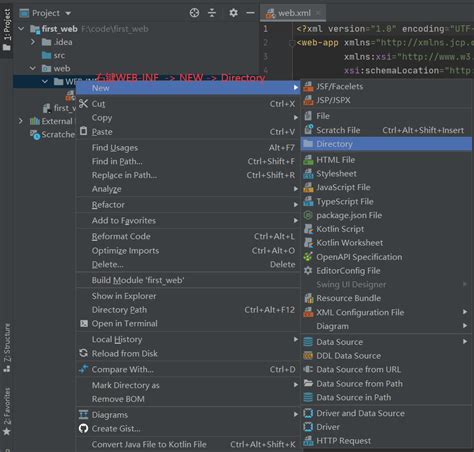This screenshot has height=452, width=474.
Task: Click the collapse all icon in Project toolbar
Action: 212,13
